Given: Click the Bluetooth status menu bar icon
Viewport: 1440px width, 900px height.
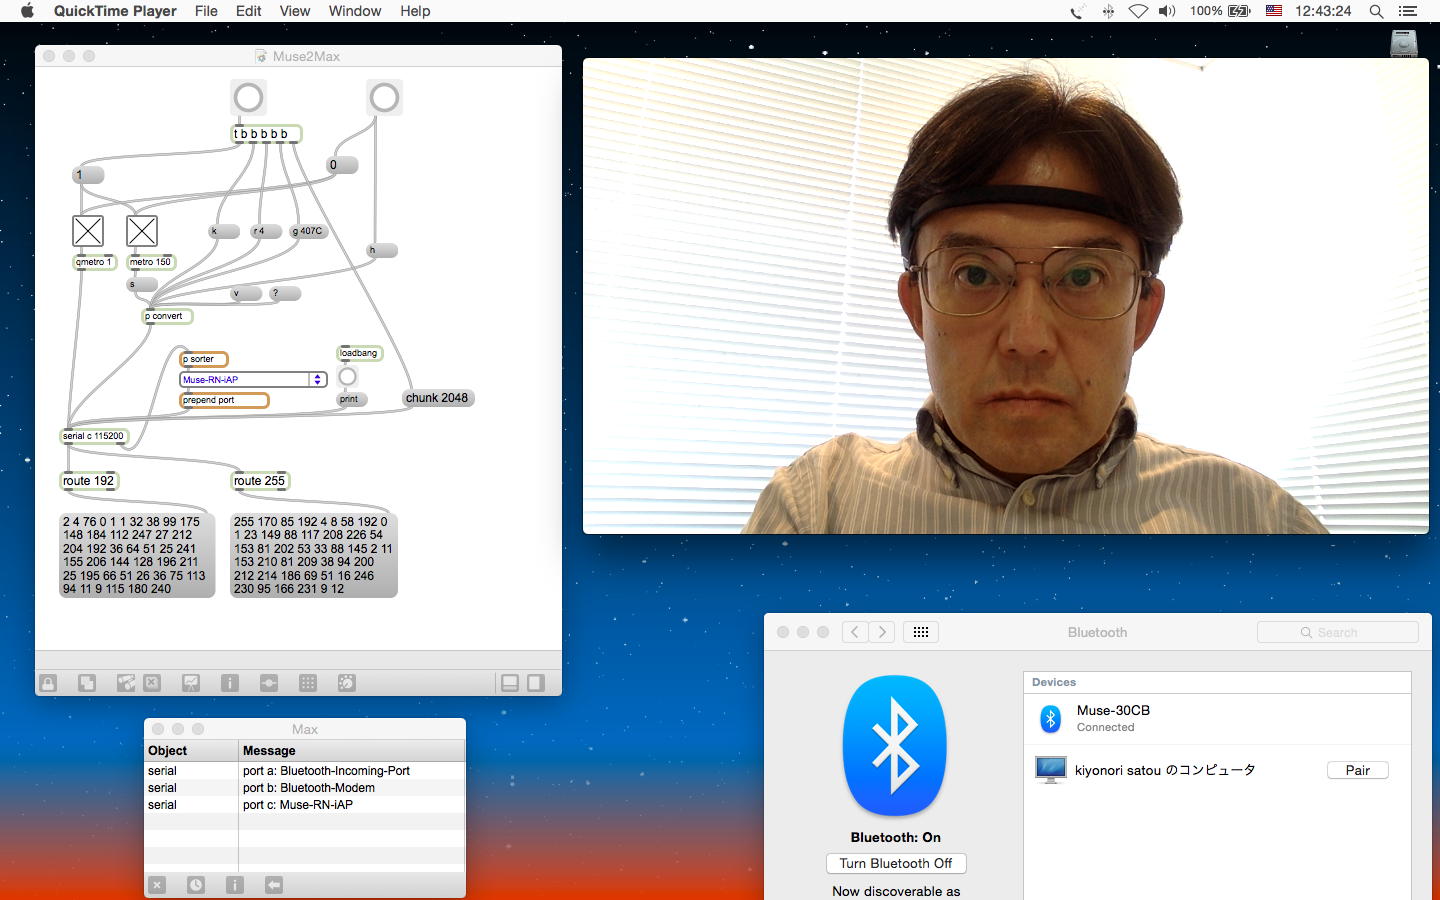Looking at the screenshot, I should pos(1108,11).
